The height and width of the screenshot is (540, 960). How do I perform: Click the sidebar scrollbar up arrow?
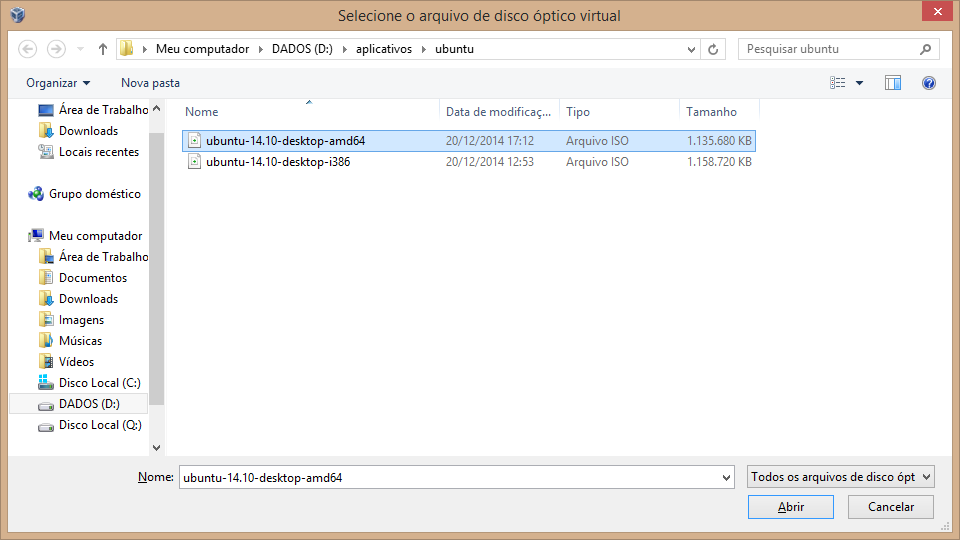click(157, 108)
